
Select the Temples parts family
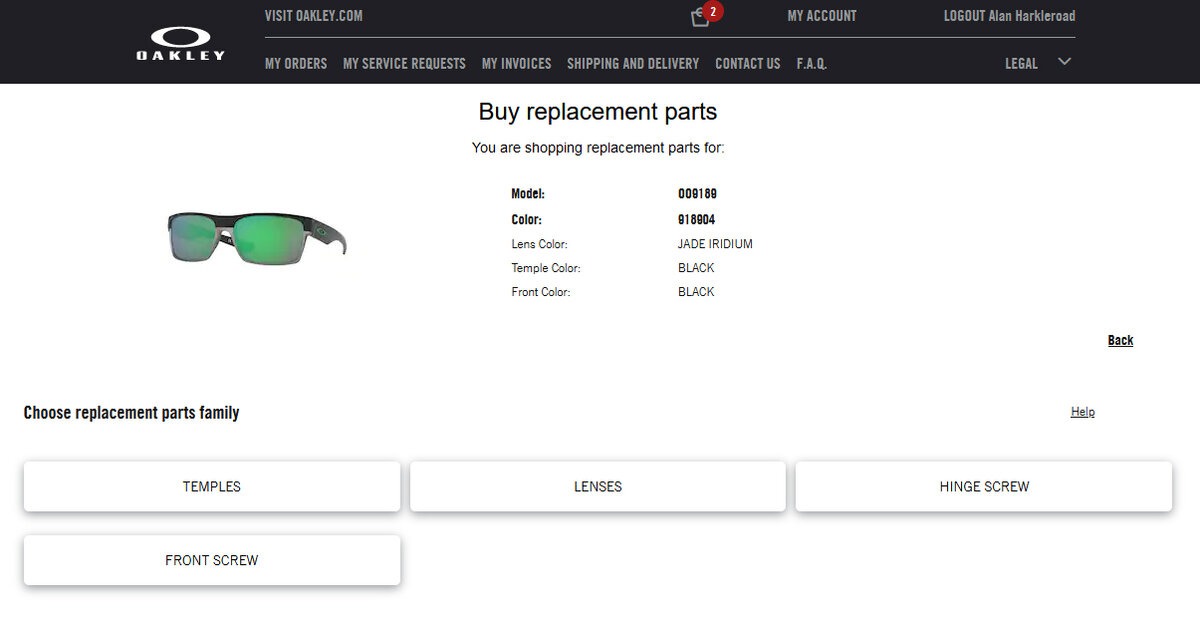coord(212,487)
